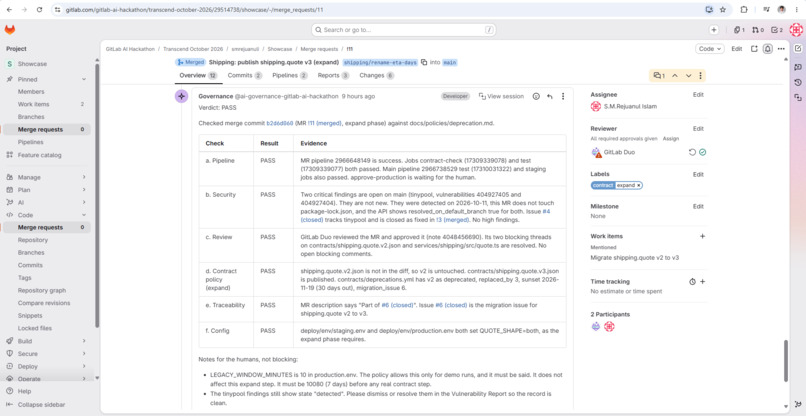This screenshot has width=806, height=416.
Task: Add emoji reaction to Governance comment
Action: [536, 96]
